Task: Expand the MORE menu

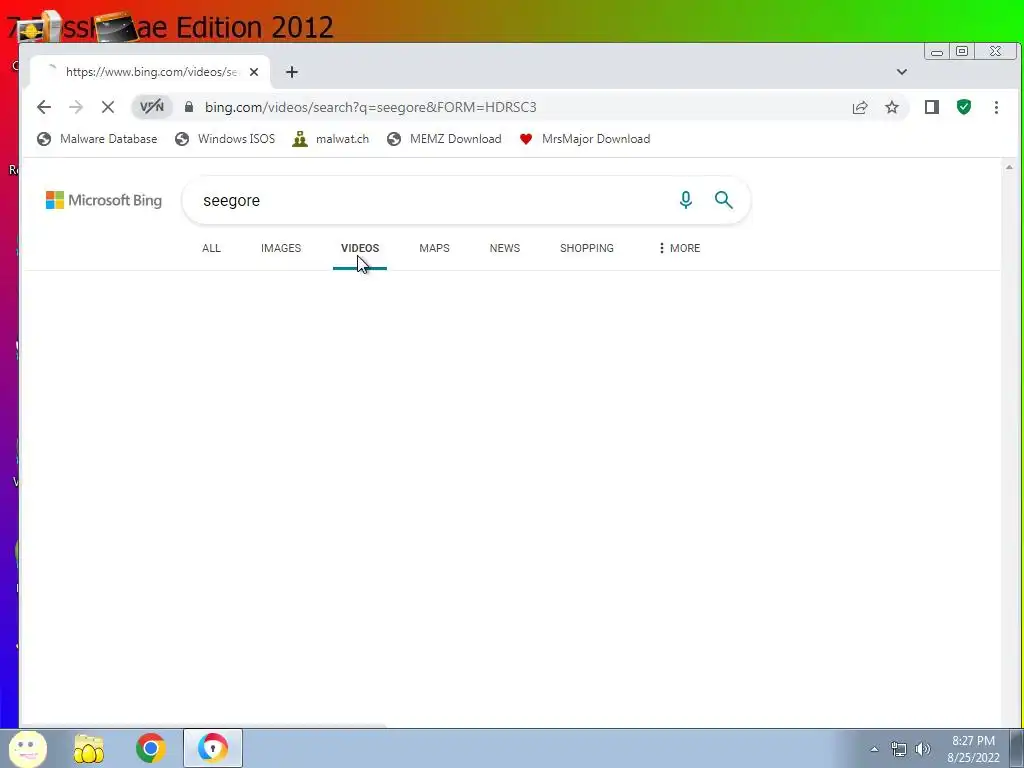Action: pos(679,248)
